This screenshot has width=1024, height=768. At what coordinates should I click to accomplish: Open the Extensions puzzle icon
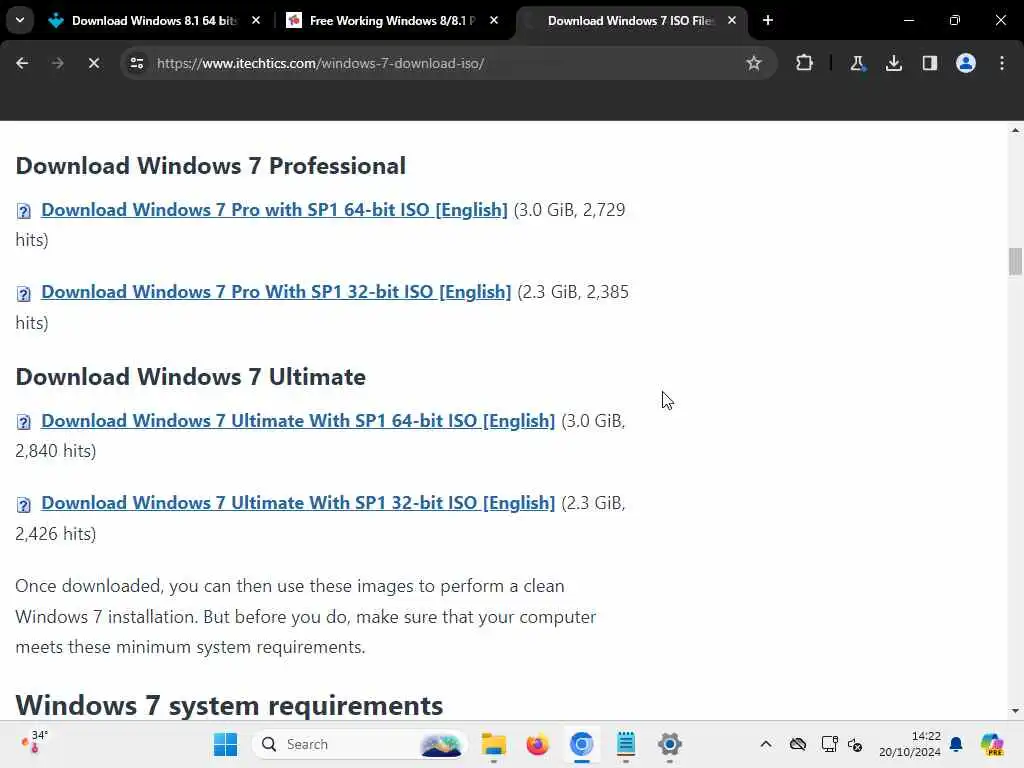(805, 63)
